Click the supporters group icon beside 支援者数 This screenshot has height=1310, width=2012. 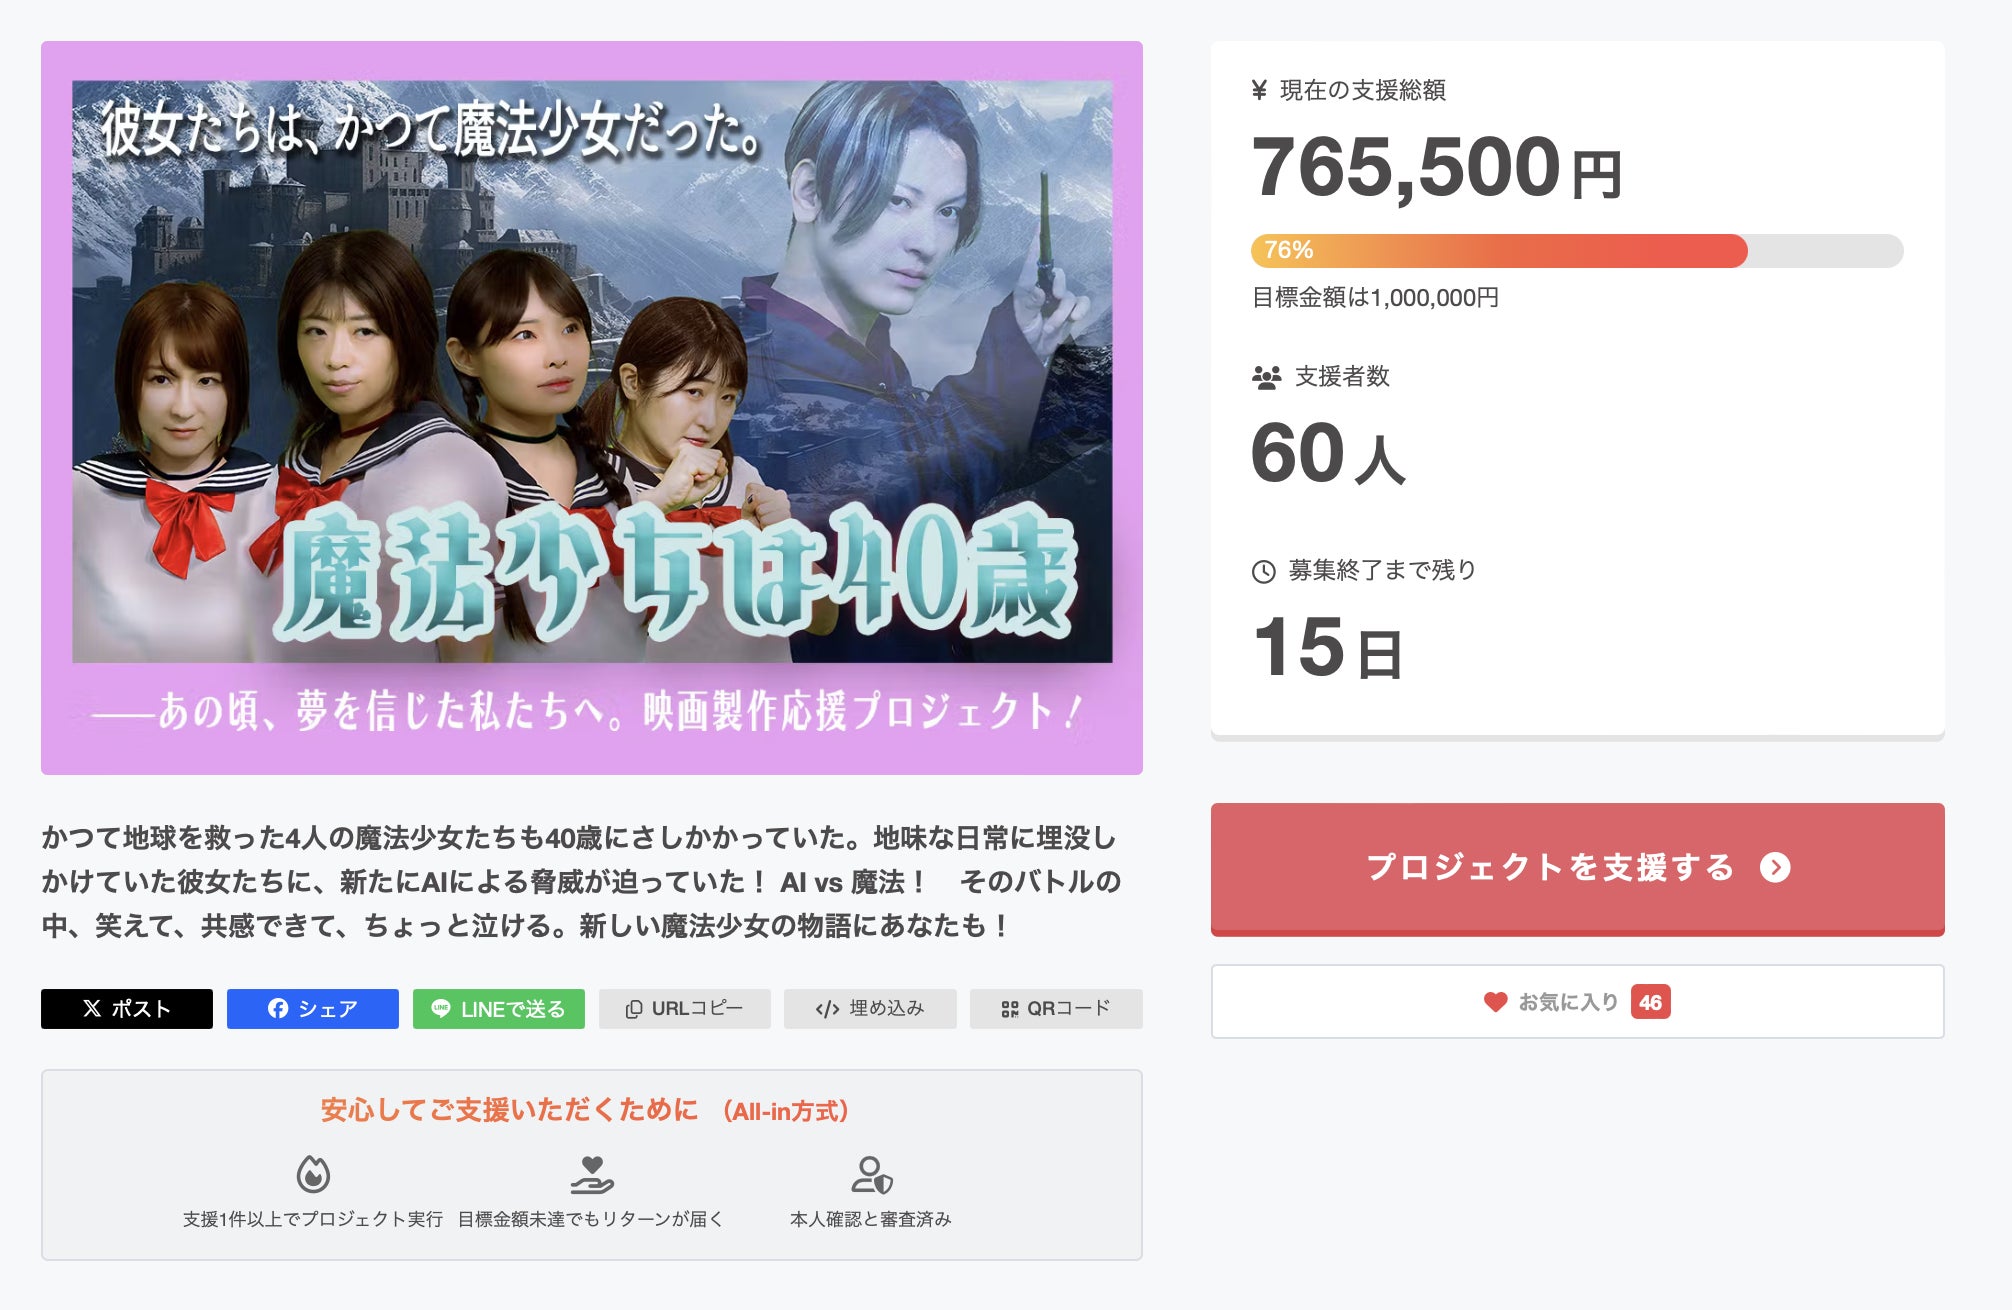pyautogui.click(x=1266, y=377)
